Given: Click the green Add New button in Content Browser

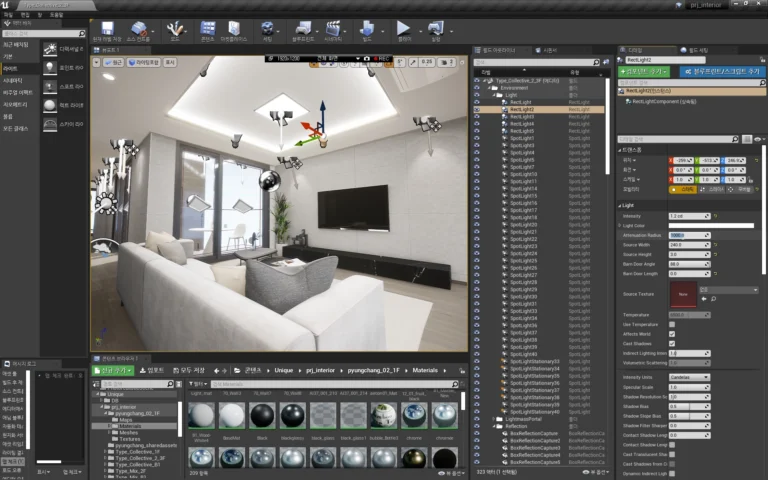Looking at the screenshot, I should [x=113, y=371].
